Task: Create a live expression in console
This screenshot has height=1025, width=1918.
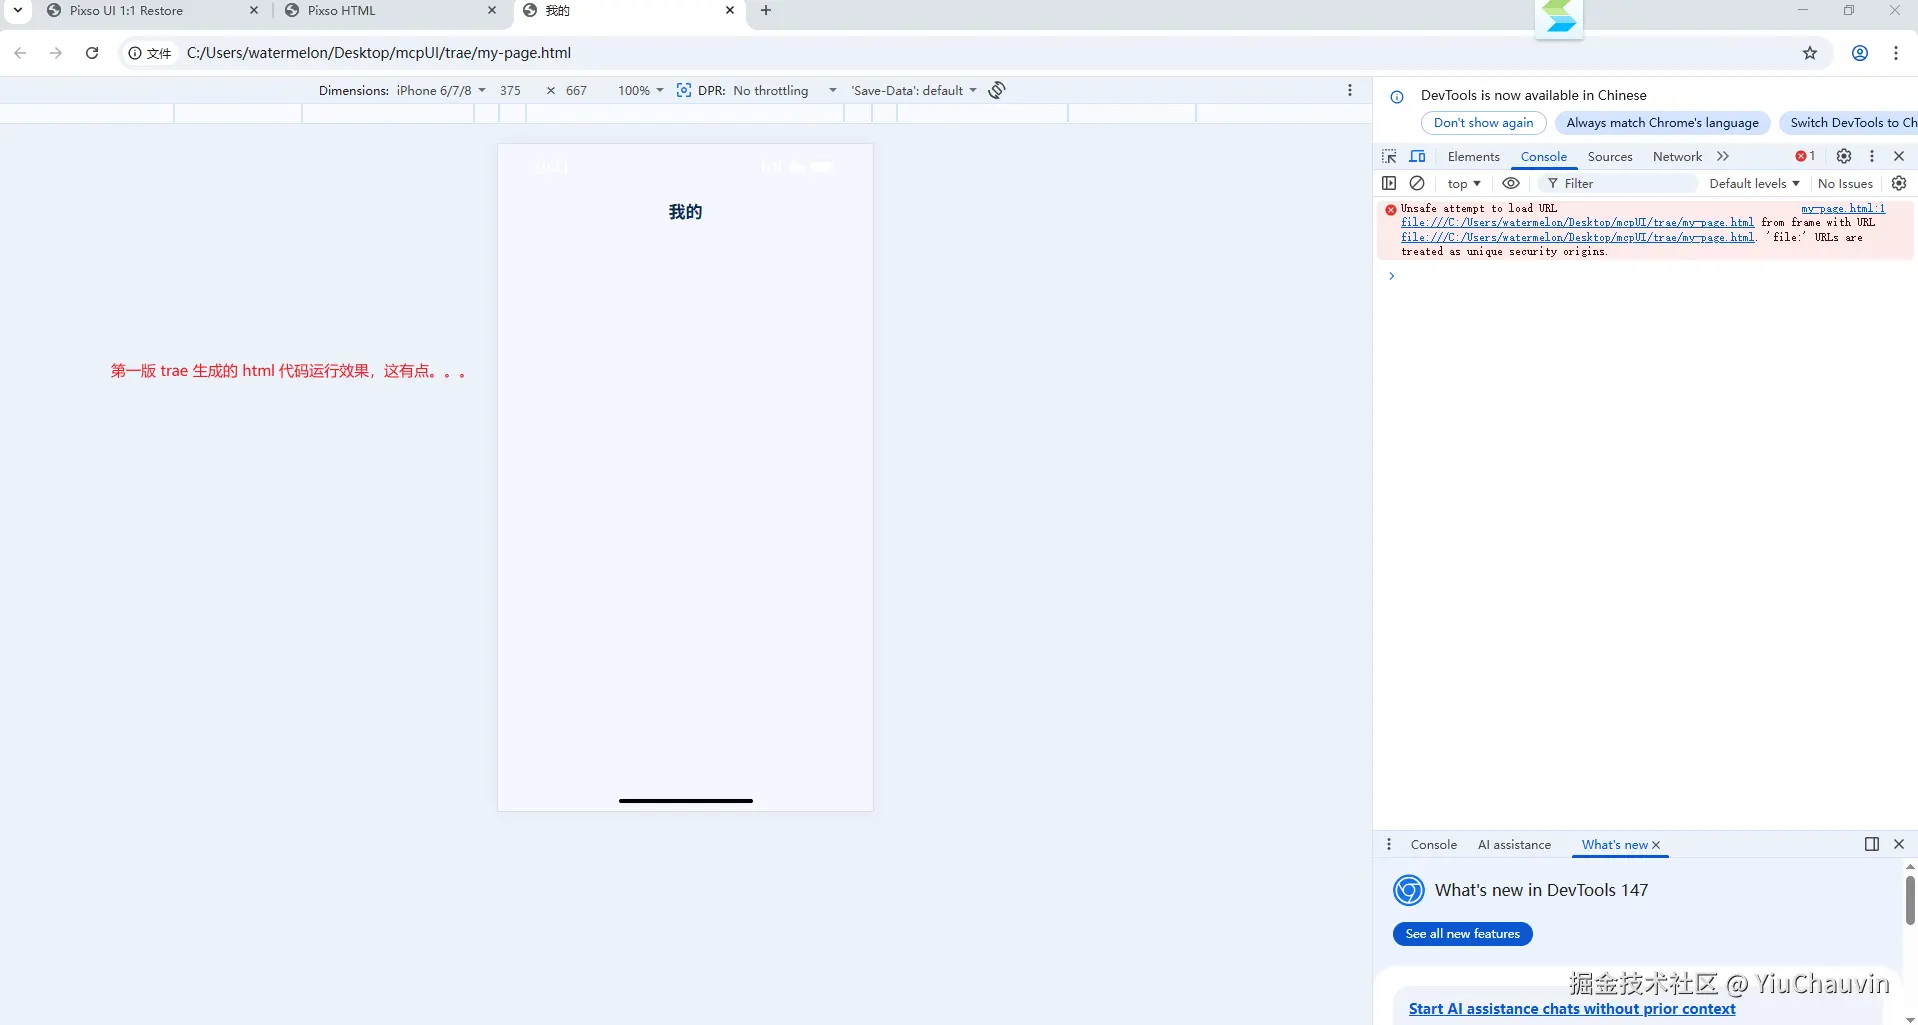Action: pos(1511,183)
